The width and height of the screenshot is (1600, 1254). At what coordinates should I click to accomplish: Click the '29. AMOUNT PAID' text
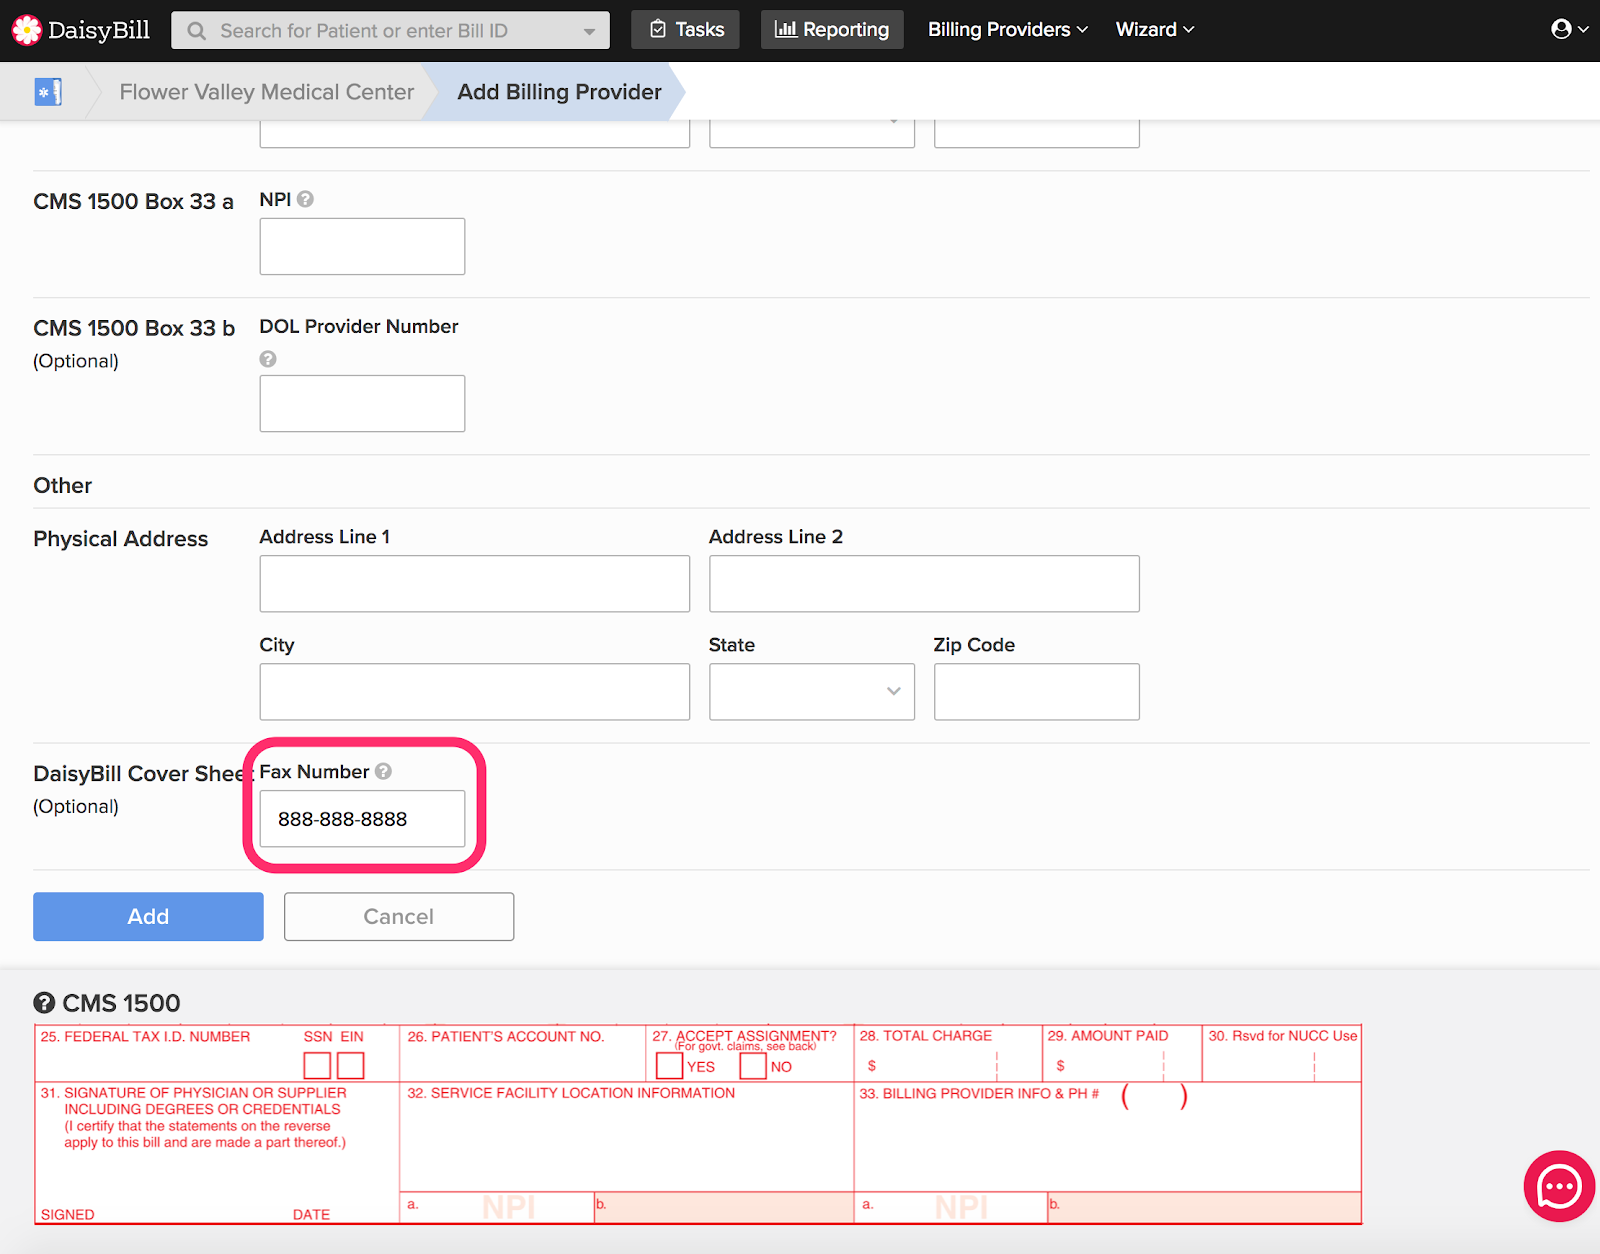(1108, 1036)
